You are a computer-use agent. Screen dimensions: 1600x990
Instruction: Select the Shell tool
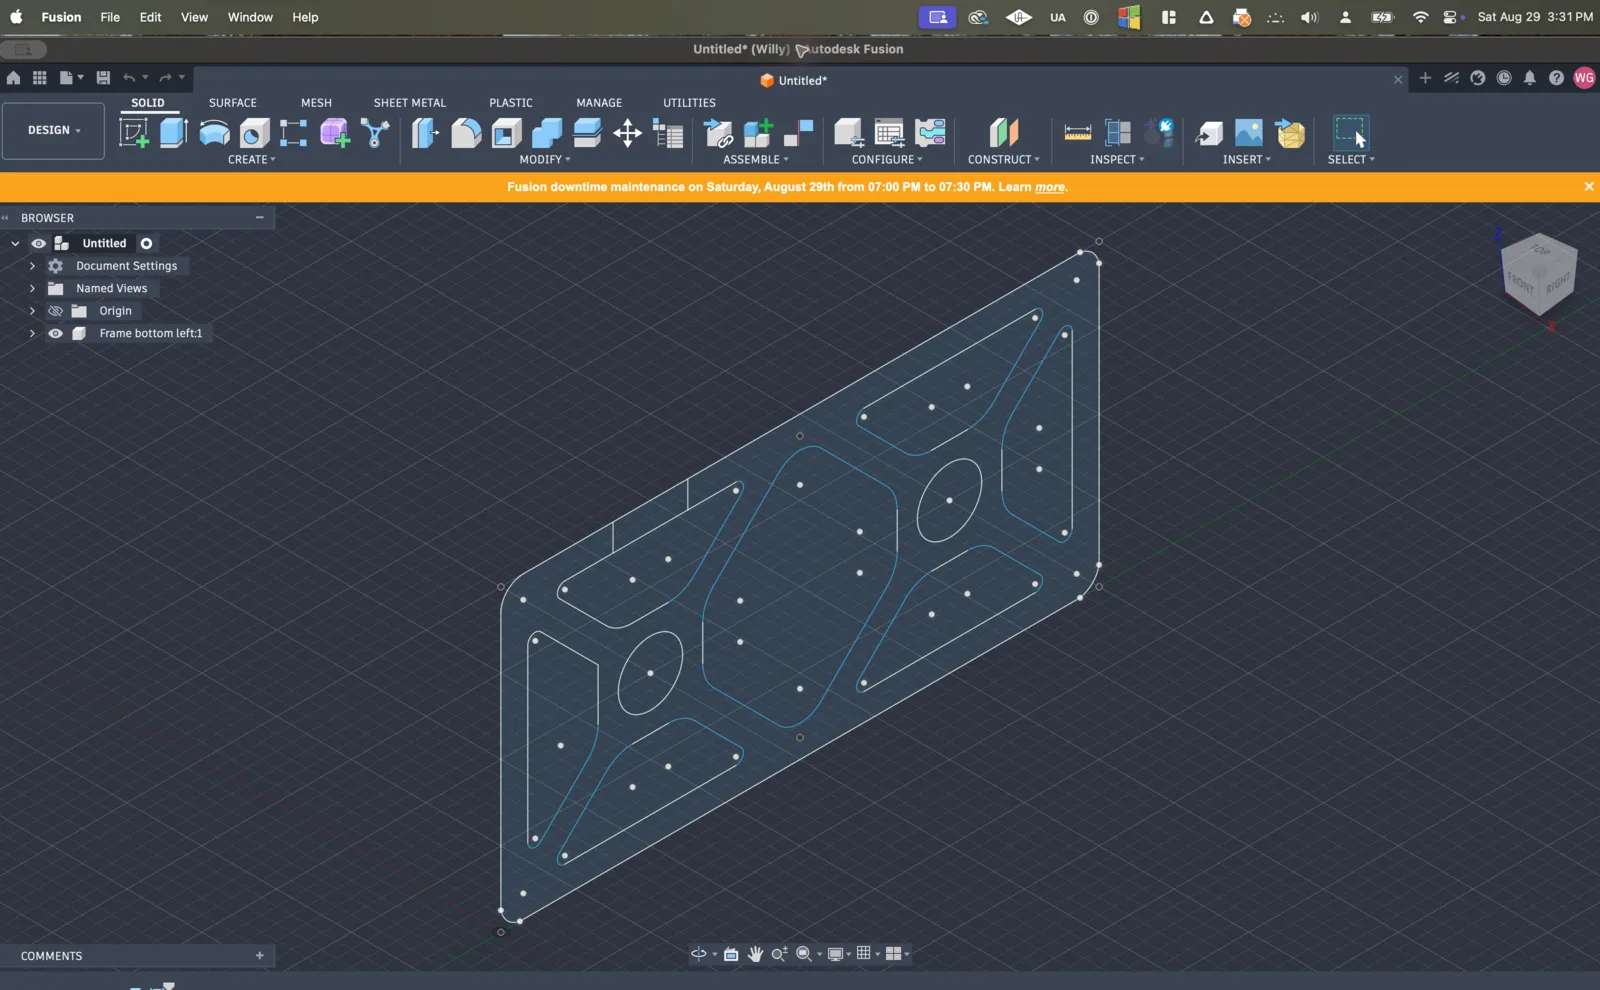507,132
